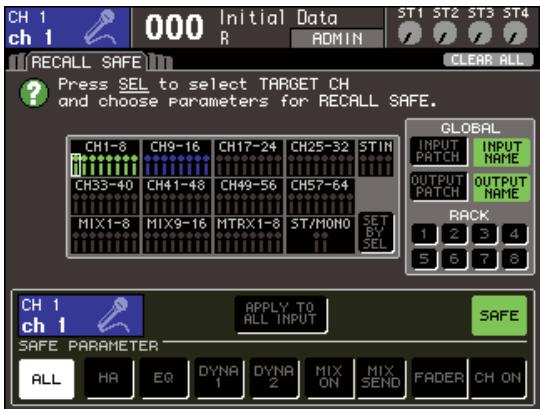Toggle global OUTPUT NAME recall safe
540x409 pixels.
[501, 188]
